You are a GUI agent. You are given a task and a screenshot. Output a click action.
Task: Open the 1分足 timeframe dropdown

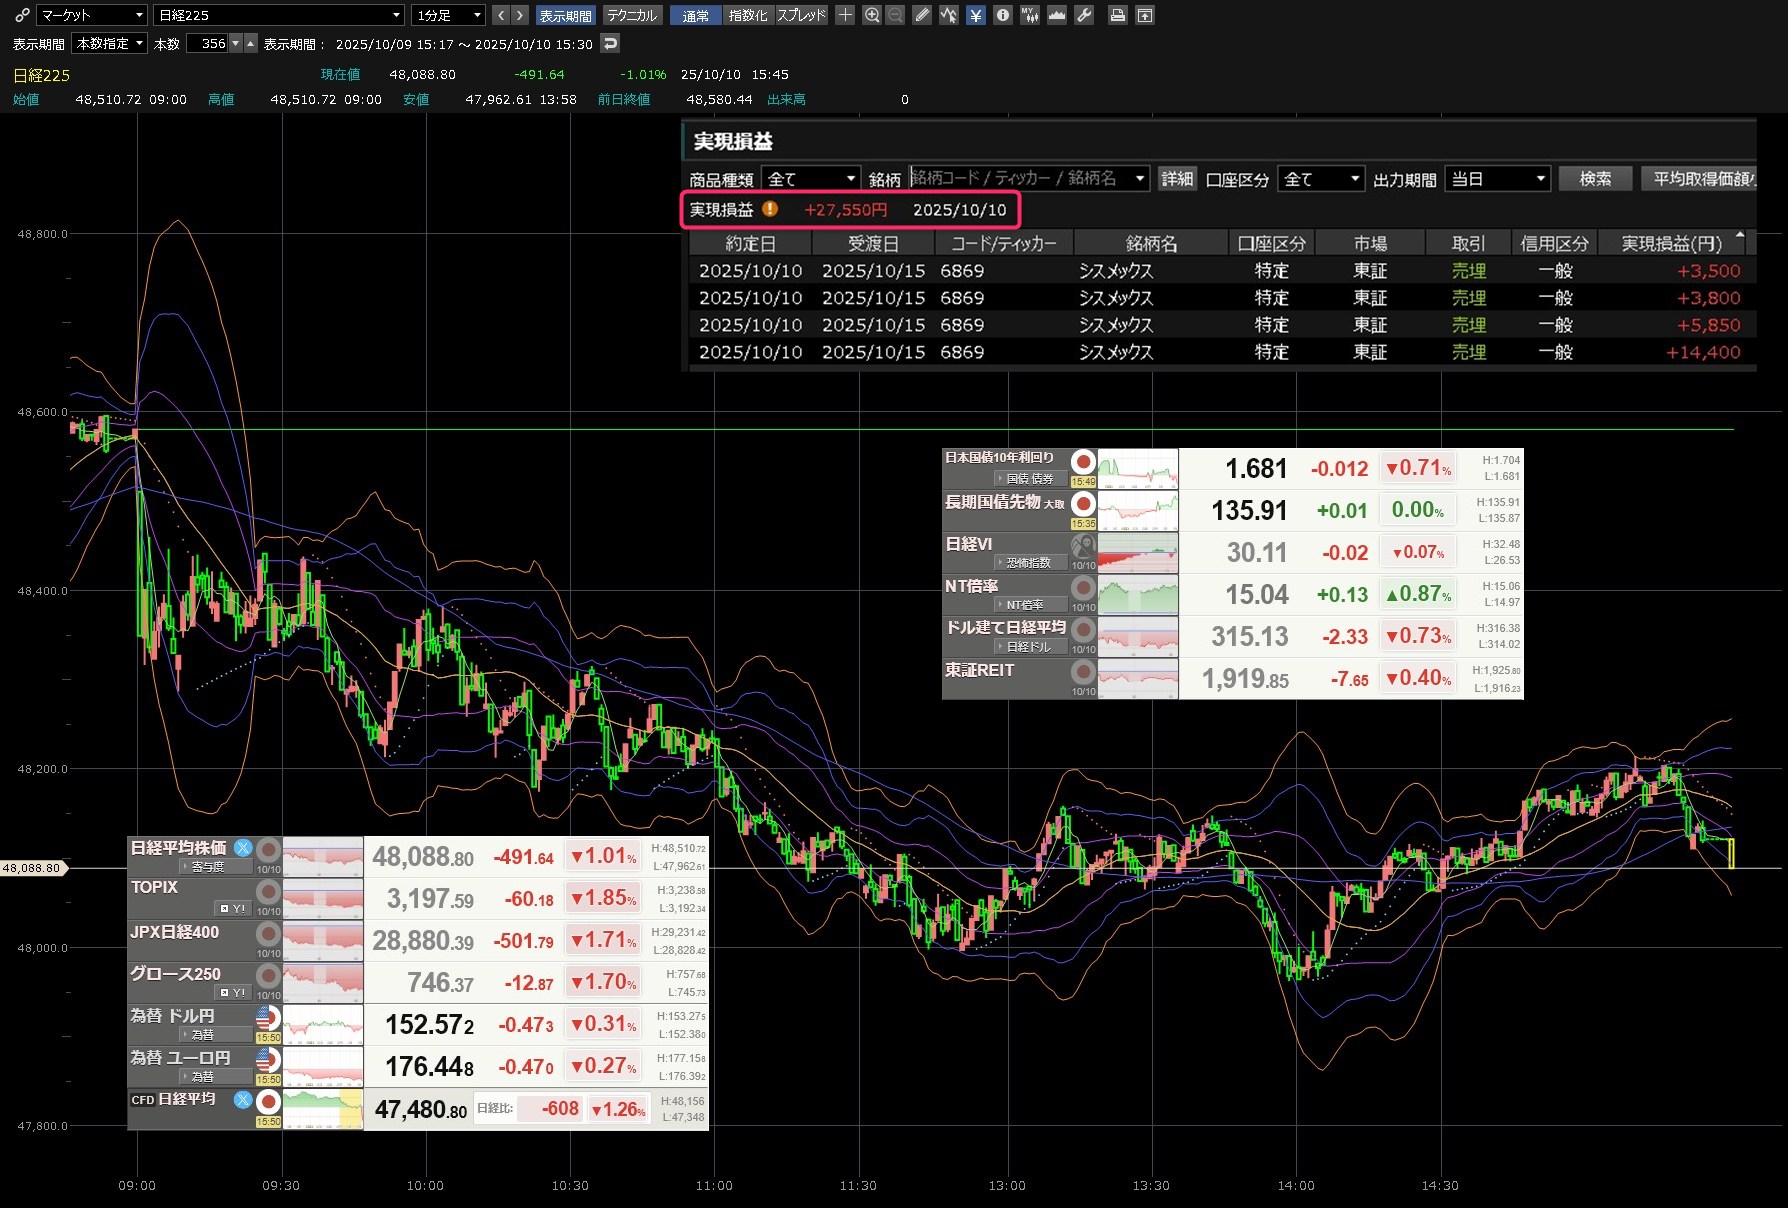(449, 15)
